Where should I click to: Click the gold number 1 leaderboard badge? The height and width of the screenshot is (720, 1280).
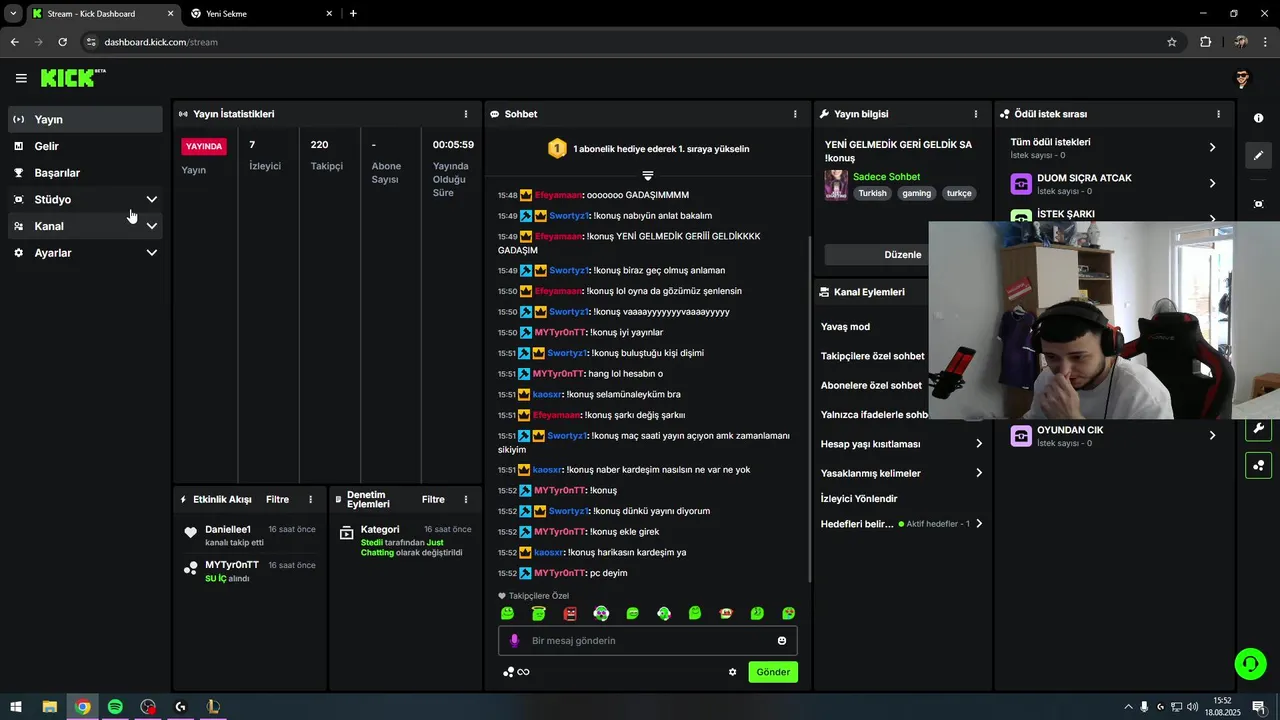tap(557, 149)
